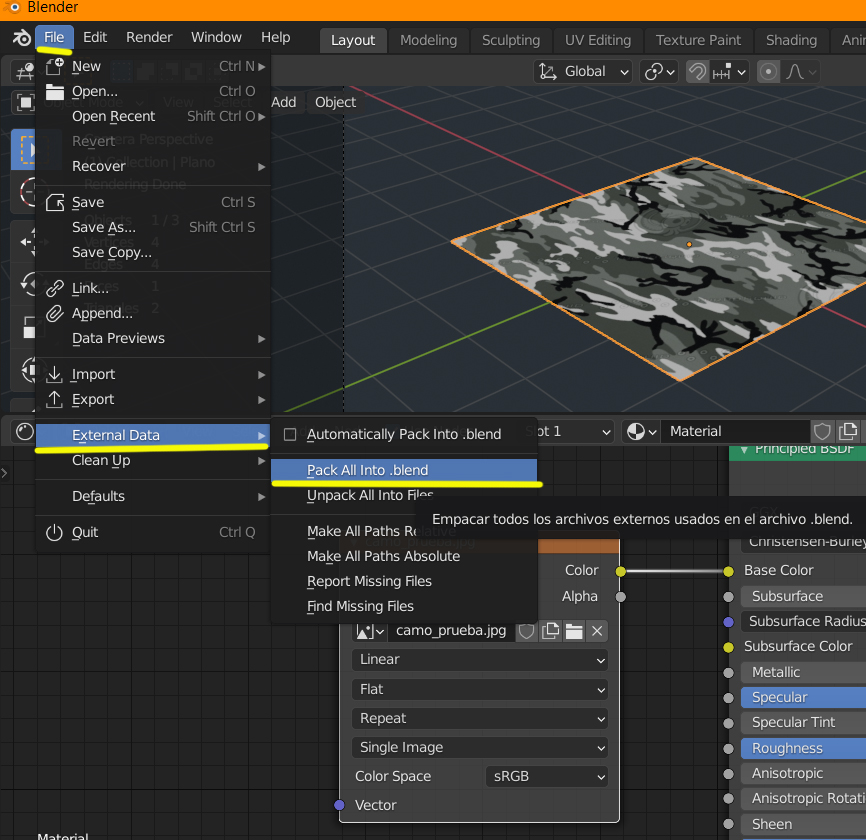Click the fake user shield next to Material
The width and height of the screenshot is (866, 840).
point(822,431)
